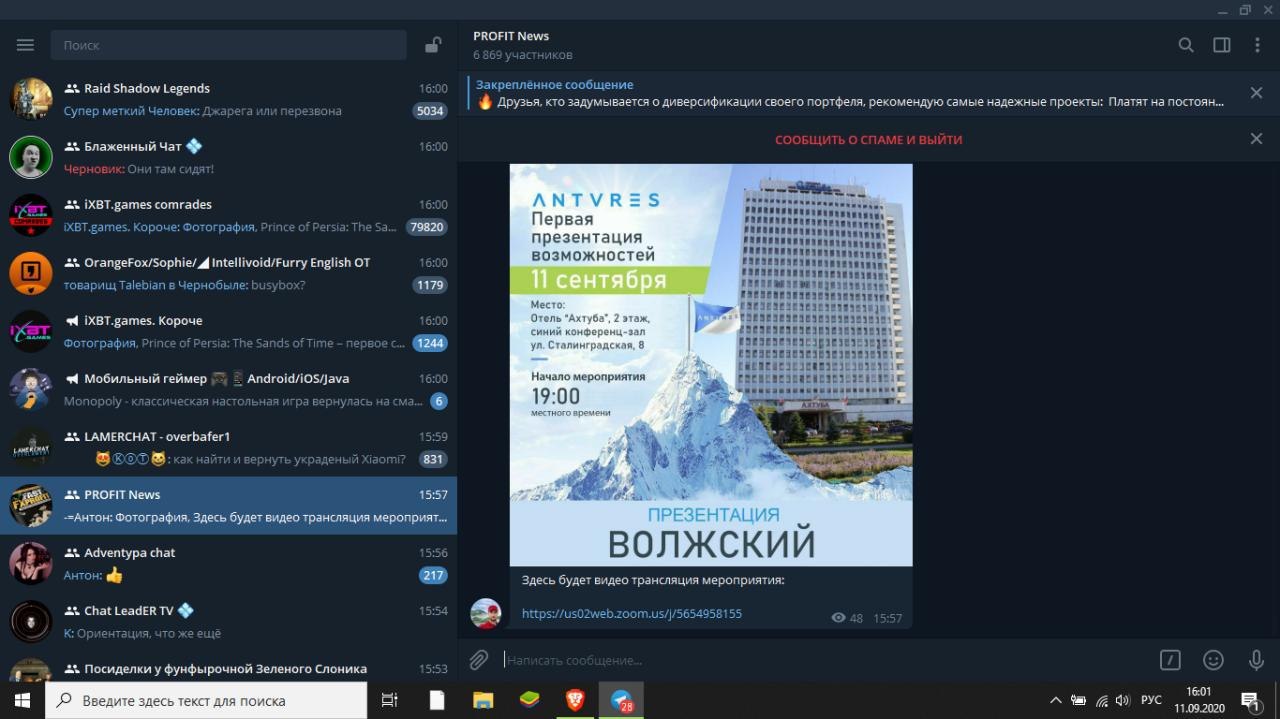Open the Мобильный геймер Android/iOS/Java channel
The height and width of the screenshot is (719, 1280).
(228, 389)
